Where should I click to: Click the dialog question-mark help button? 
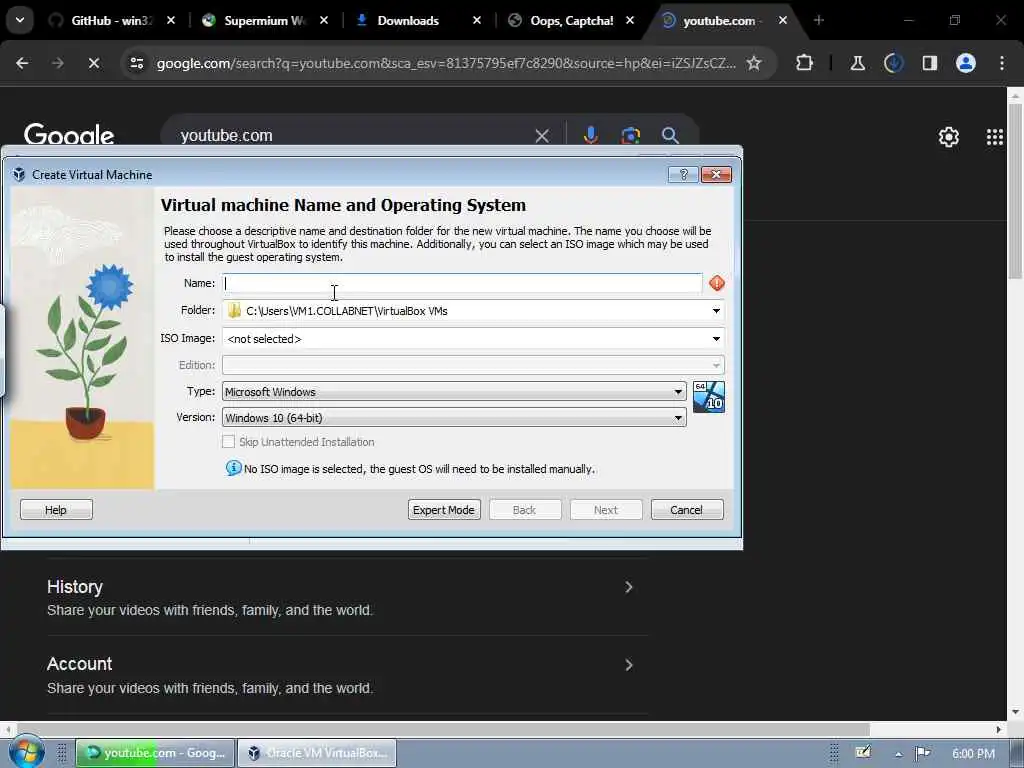point(683,174)
